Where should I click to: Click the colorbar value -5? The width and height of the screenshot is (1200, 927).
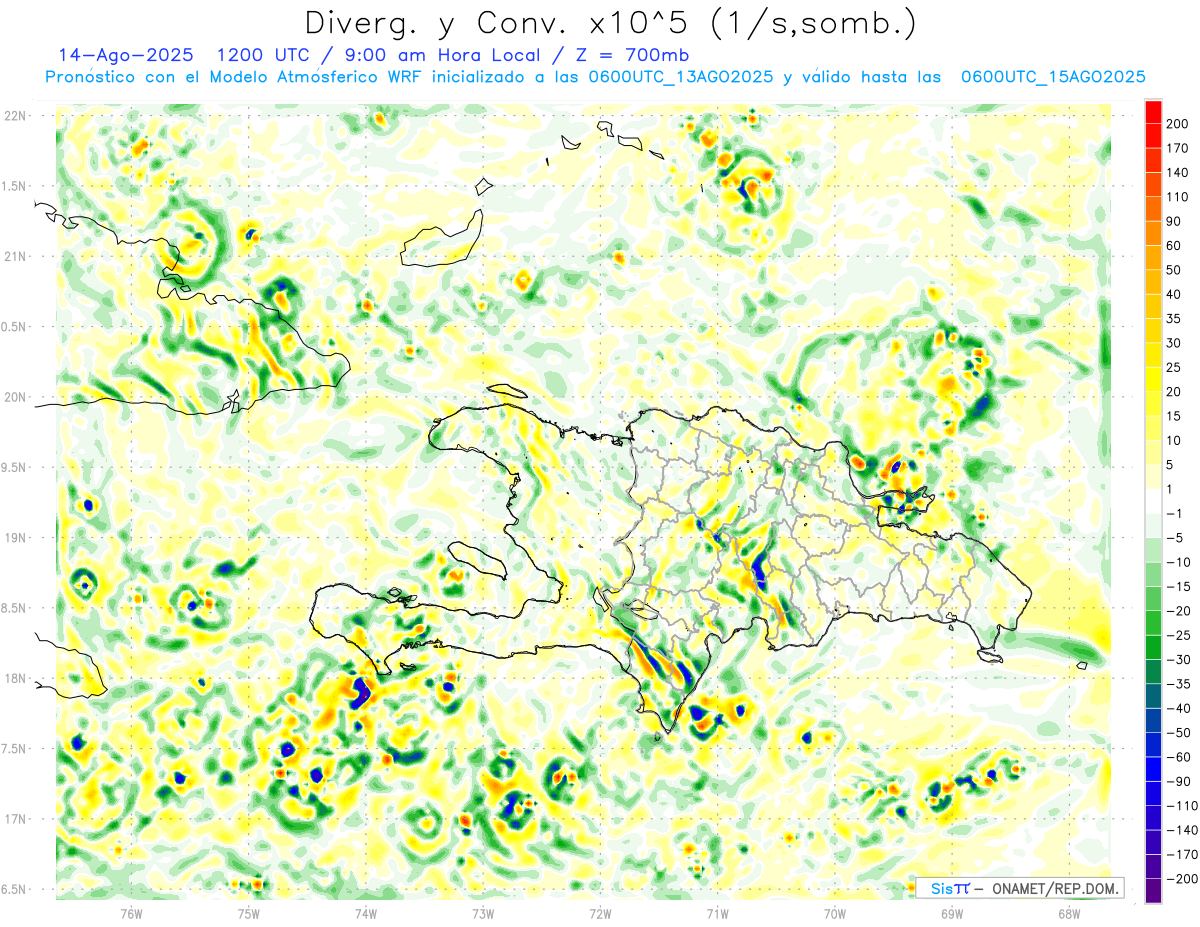tap(1175, 538)
